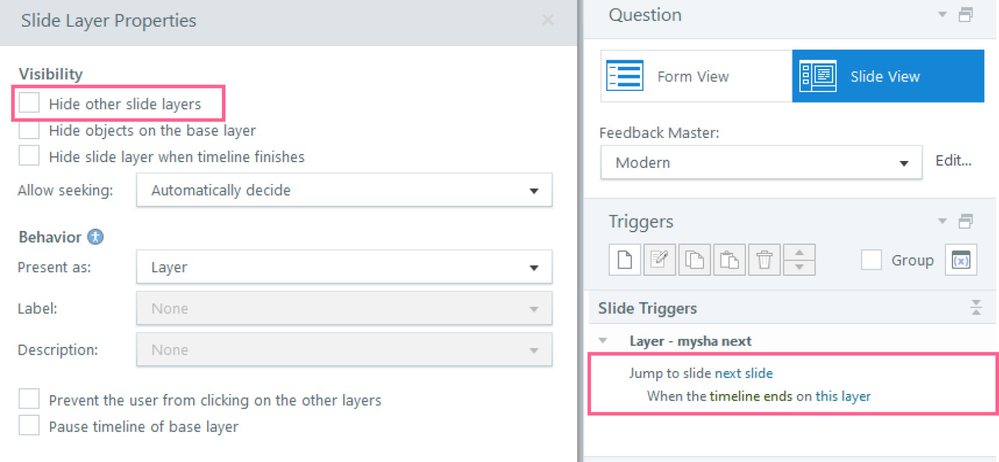
Task: Check Hide objects on the base layer
Action: (x=30, y=130)
